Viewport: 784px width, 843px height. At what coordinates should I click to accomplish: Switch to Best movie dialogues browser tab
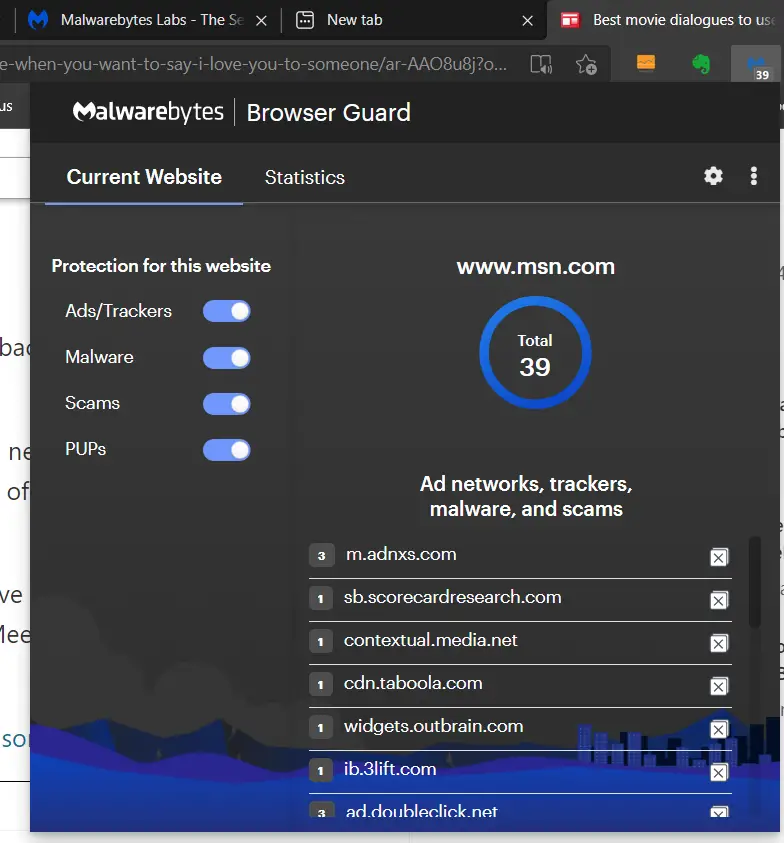coord(667,20)
